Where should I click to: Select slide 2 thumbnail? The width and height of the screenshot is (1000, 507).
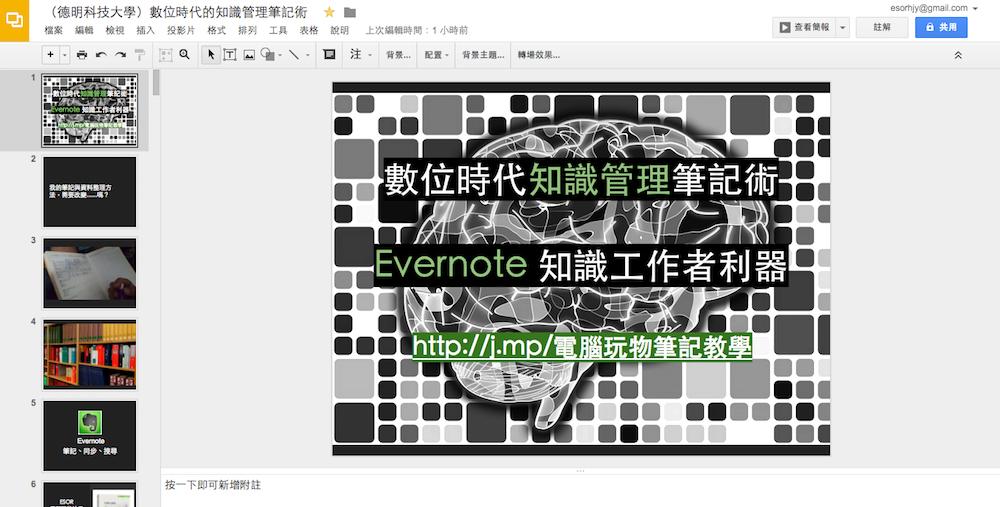click(90, 192)
